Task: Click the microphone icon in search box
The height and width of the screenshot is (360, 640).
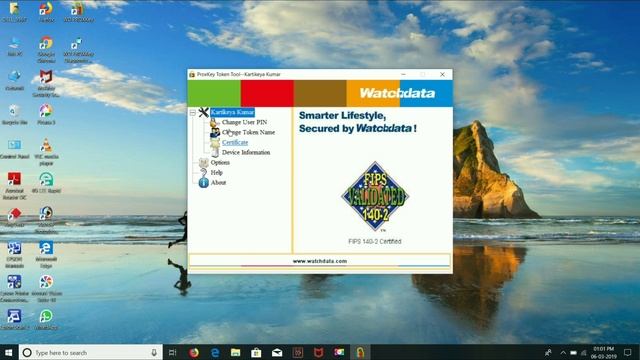Action: pos(154,352)
